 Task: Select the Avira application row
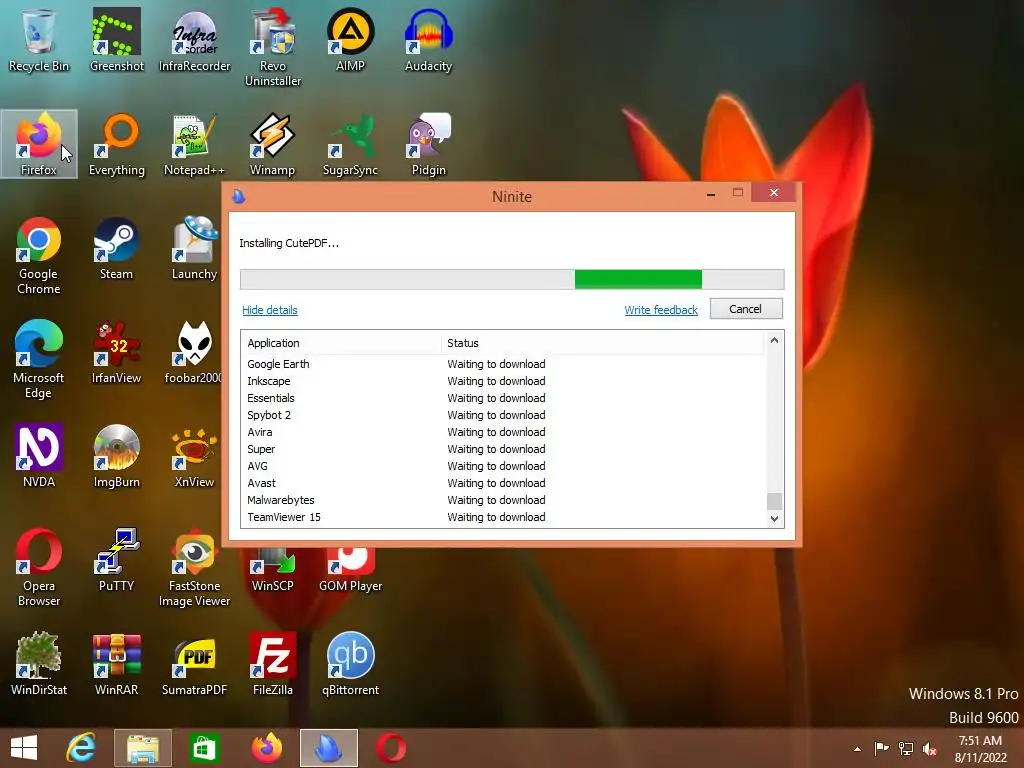pos(503,432)
